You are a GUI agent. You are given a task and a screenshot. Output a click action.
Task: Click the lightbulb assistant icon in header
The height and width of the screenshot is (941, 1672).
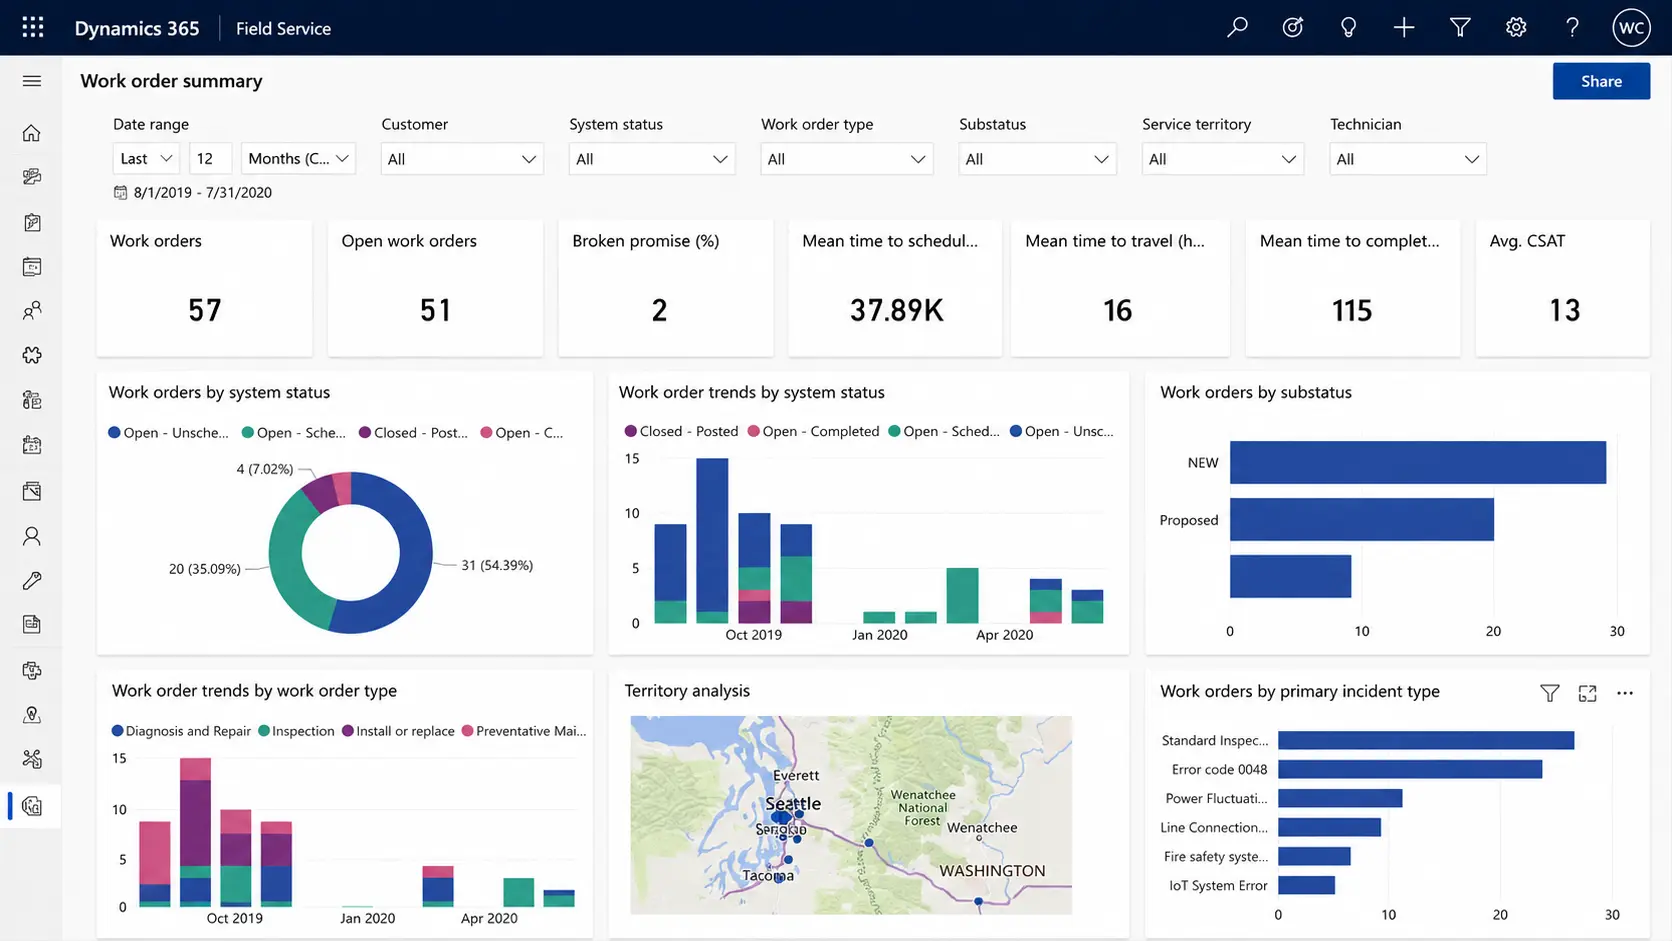point(1348,27)
